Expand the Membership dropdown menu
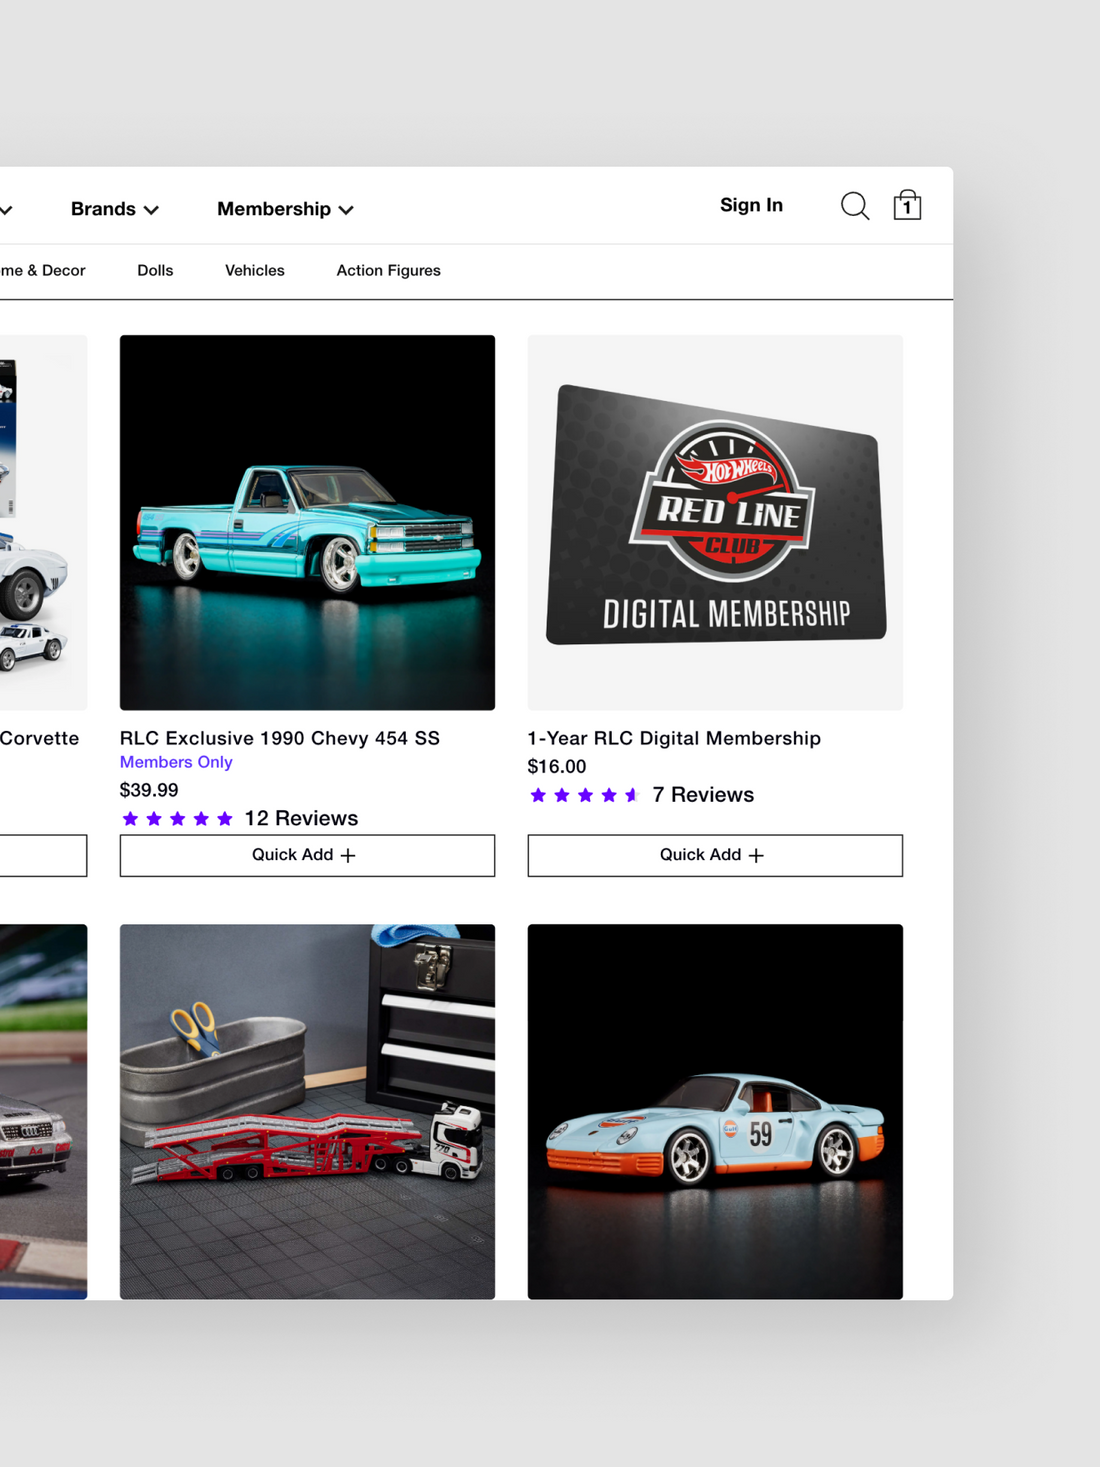Image resolution: width=1100 pixels, height=1467 pixels. pos(285,209)
